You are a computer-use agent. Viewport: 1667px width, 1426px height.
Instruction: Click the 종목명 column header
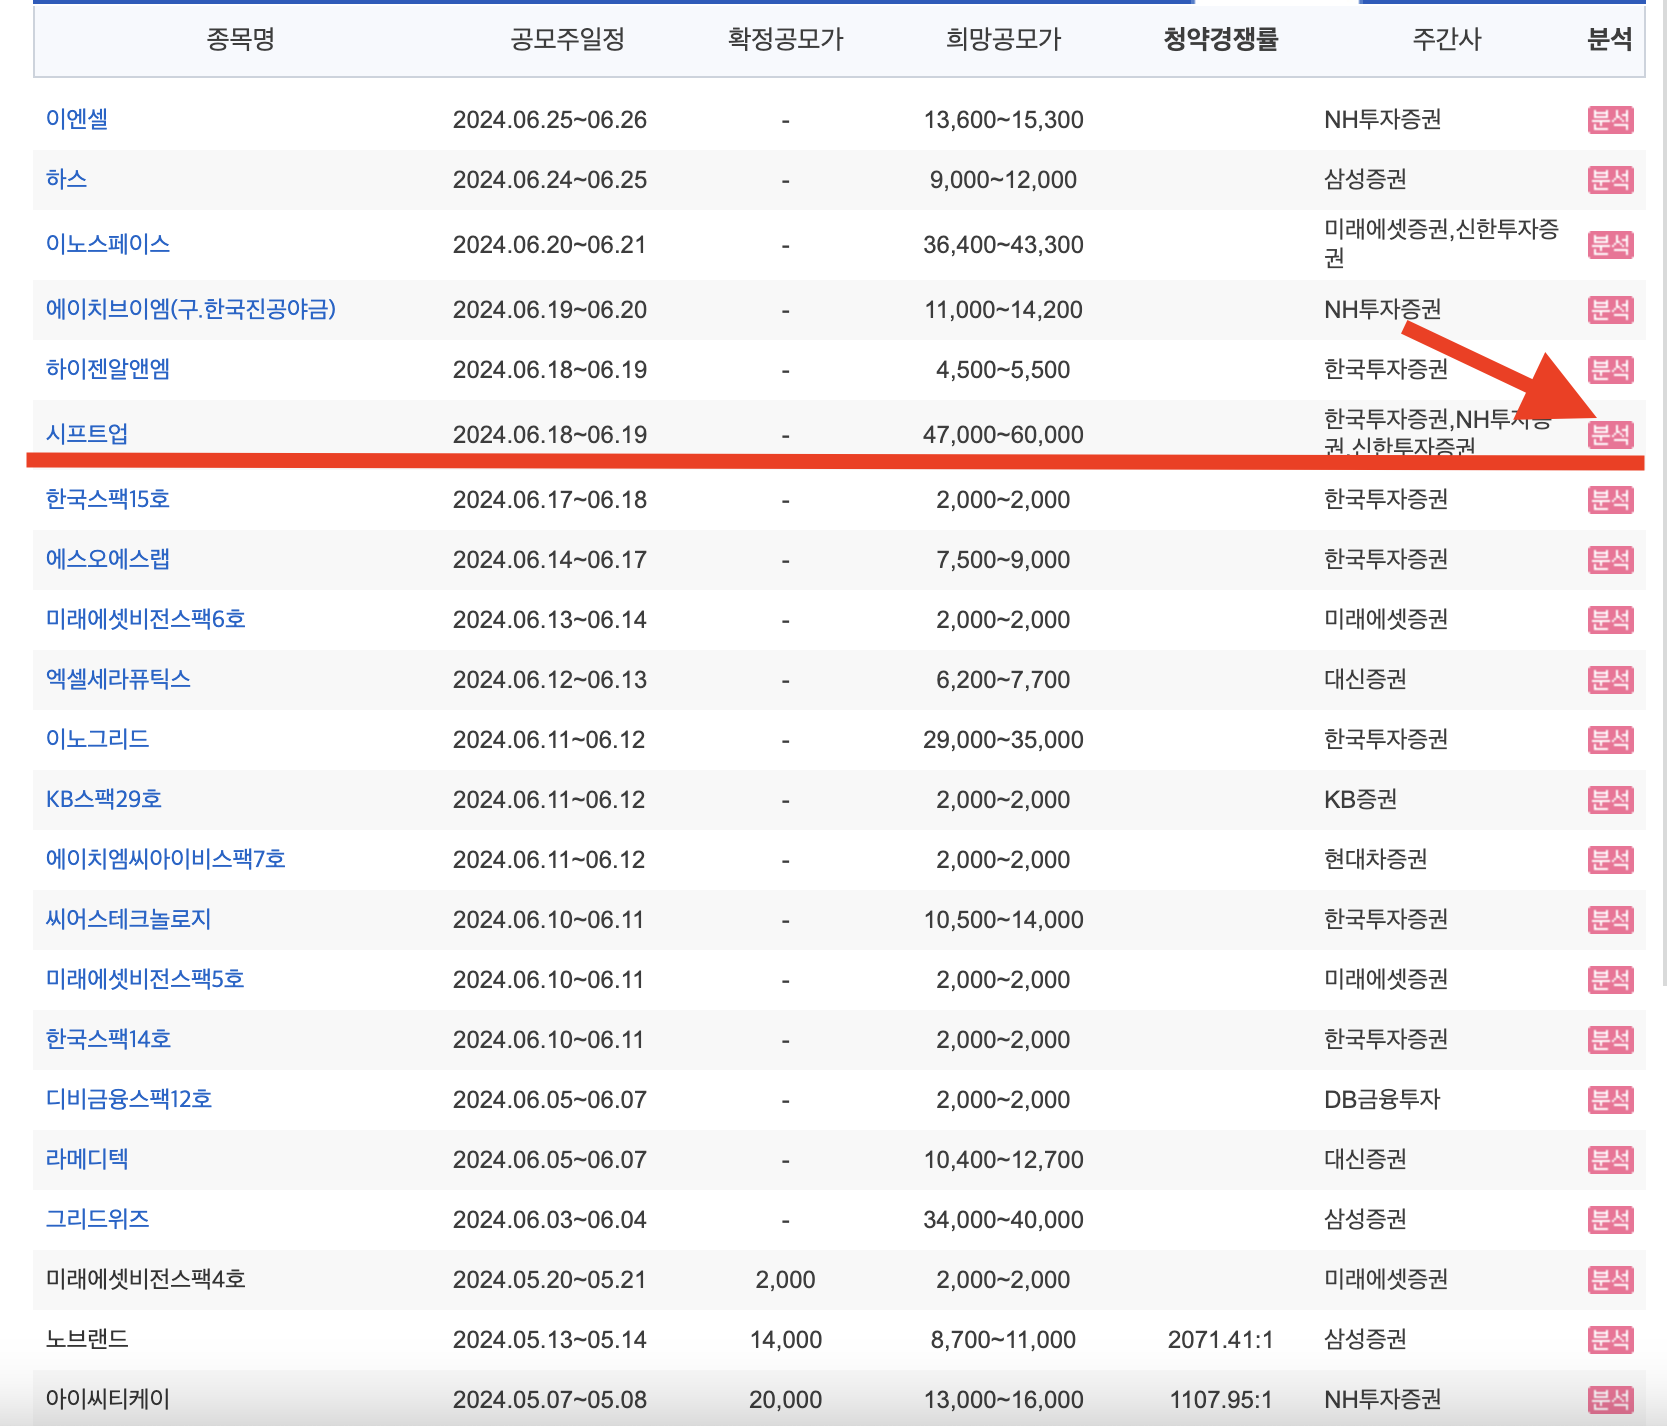(x=240, y=39)
